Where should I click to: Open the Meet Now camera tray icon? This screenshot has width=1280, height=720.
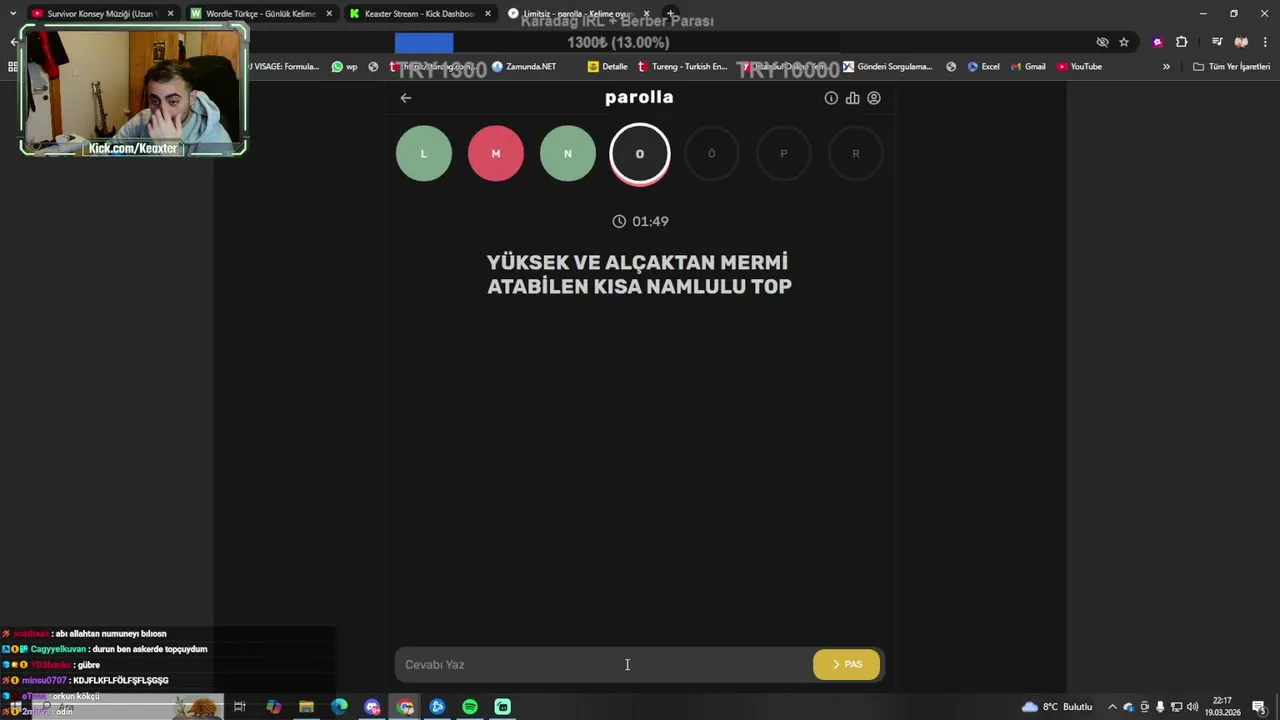(x=1145, y=707)
